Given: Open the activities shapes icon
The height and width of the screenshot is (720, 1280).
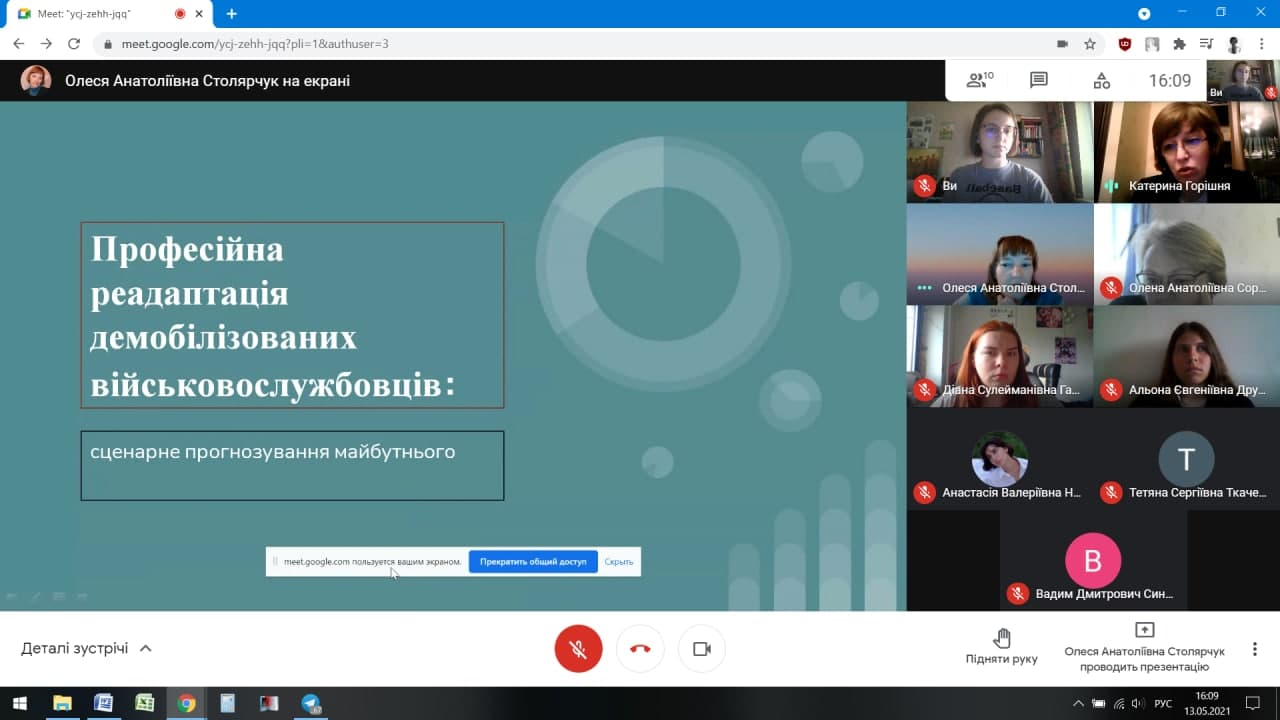Looking at the screenshot, I should pyautogui.click(x=1101, y=81).
